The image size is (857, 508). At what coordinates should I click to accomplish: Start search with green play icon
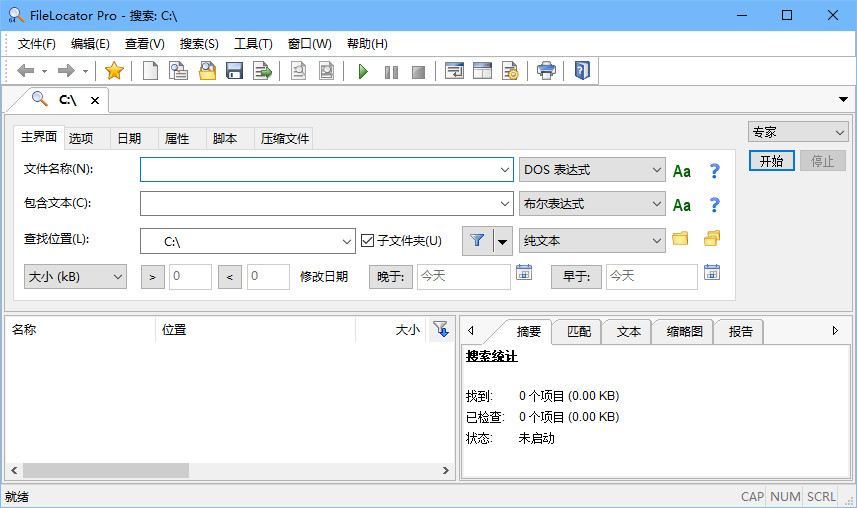(x=363, y=71)
